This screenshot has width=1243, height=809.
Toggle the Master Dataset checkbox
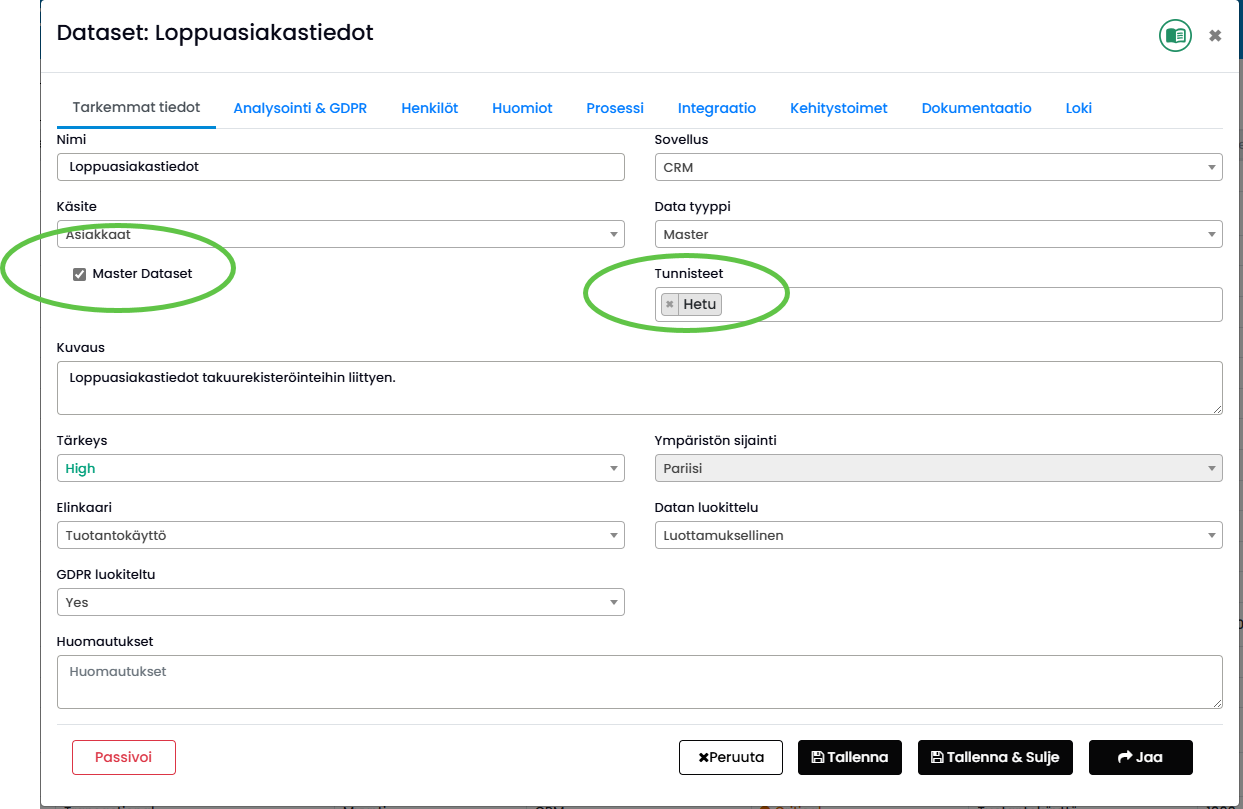click(x=80, y=274)
